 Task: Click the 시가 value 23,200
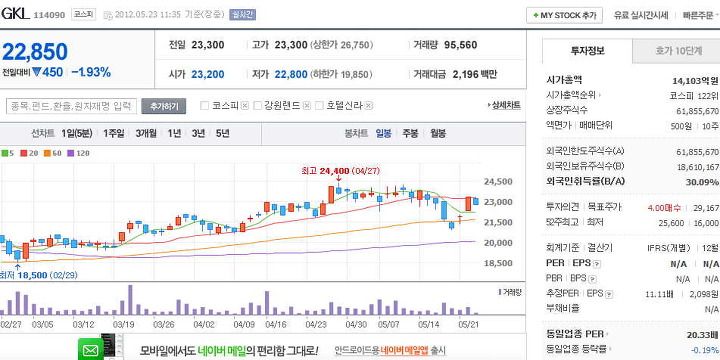[208, 74]
